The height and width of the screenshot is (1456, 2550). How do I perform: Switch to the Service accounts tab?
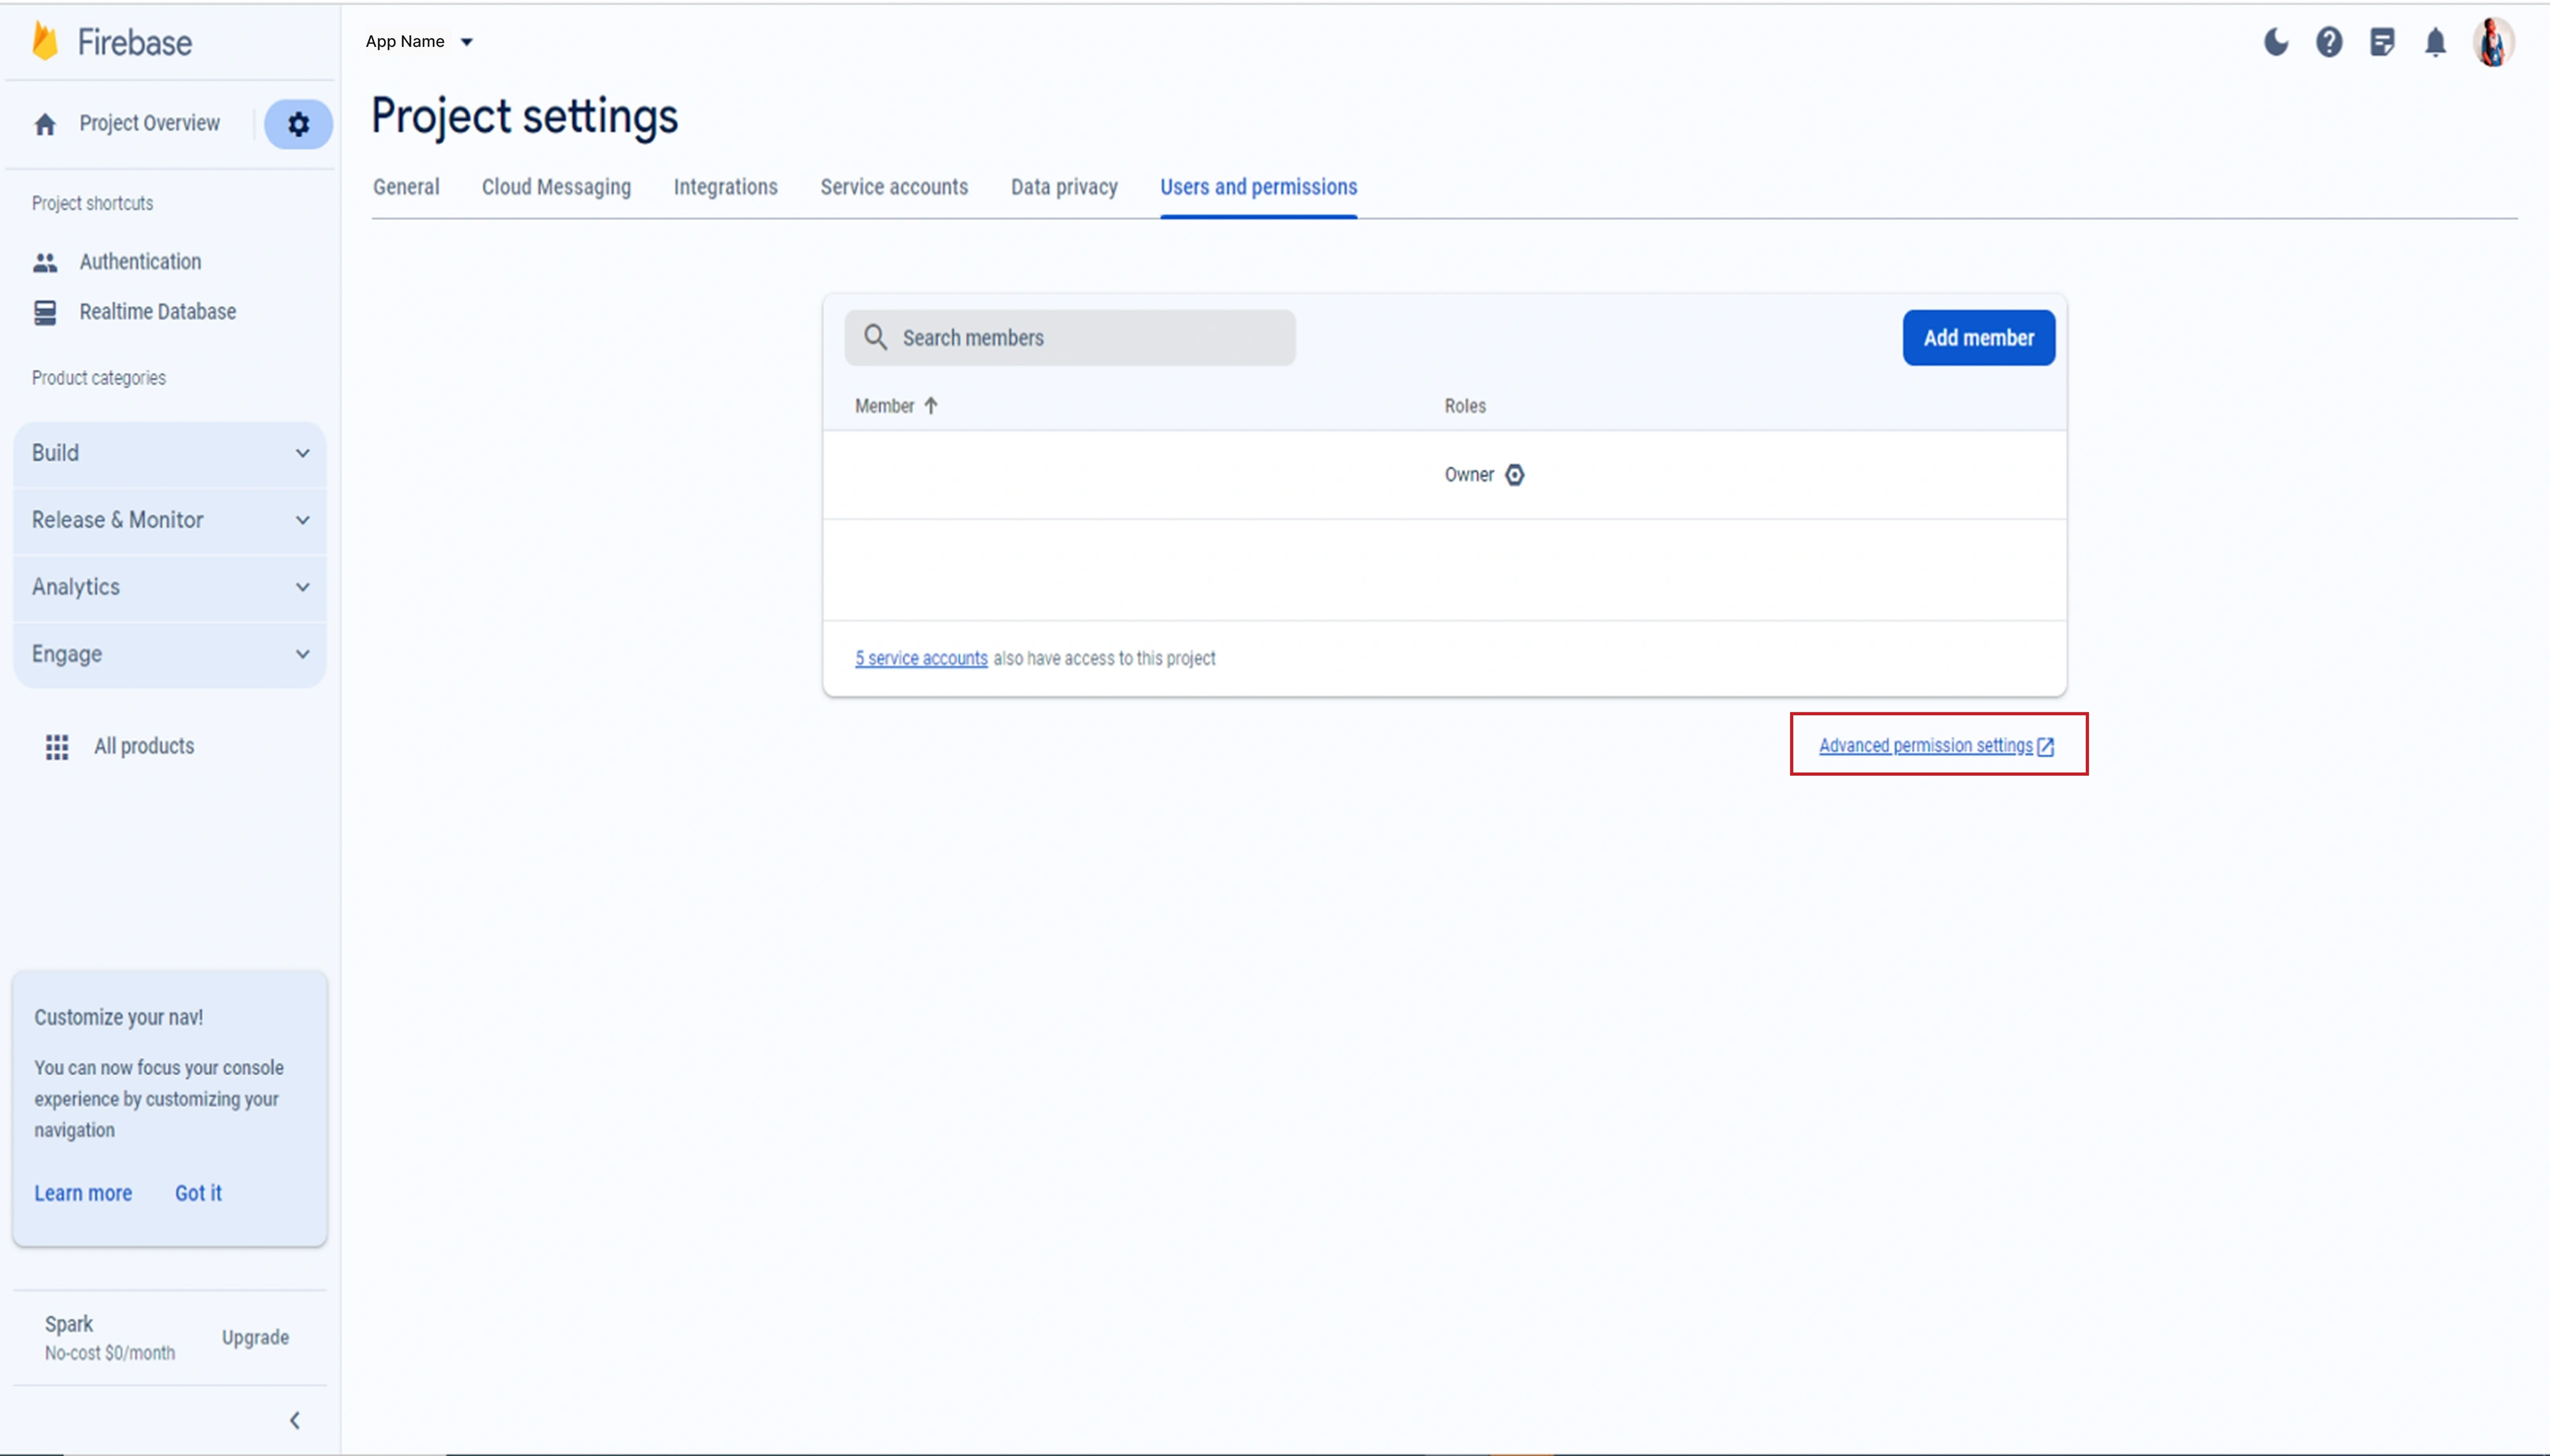point(894,187)
